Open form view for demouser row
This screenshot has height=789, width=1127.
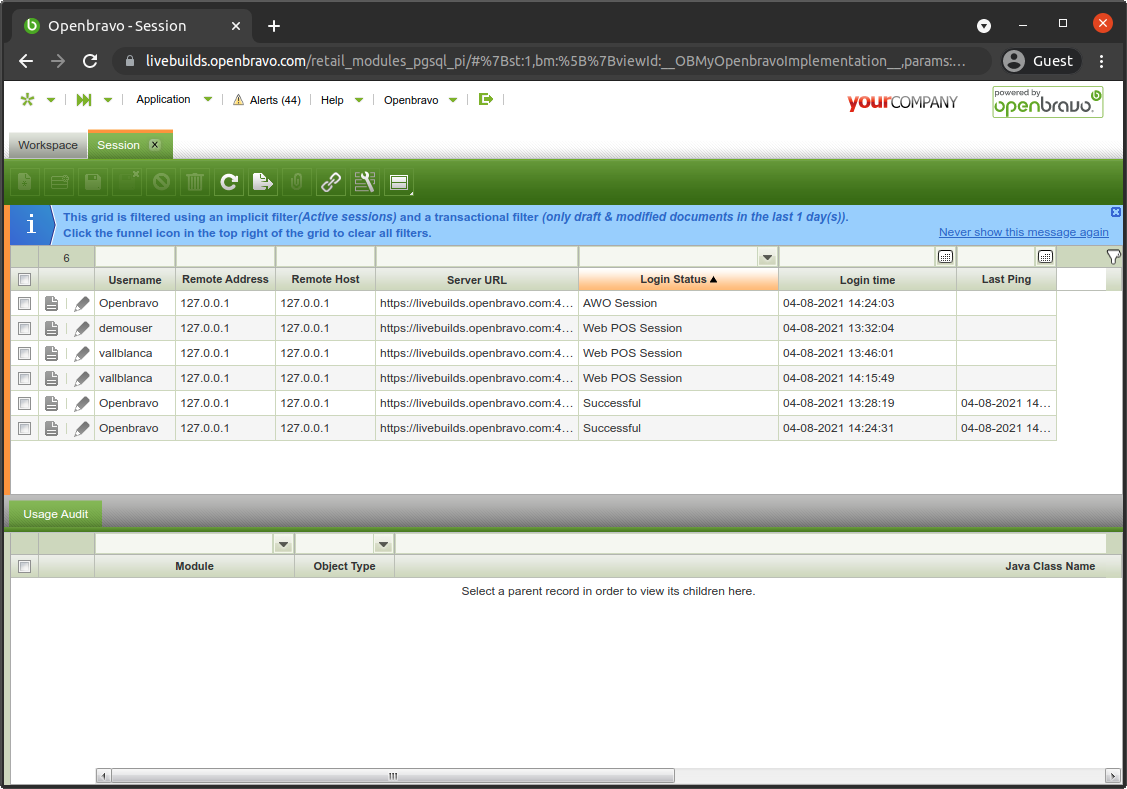pos(52,329)
